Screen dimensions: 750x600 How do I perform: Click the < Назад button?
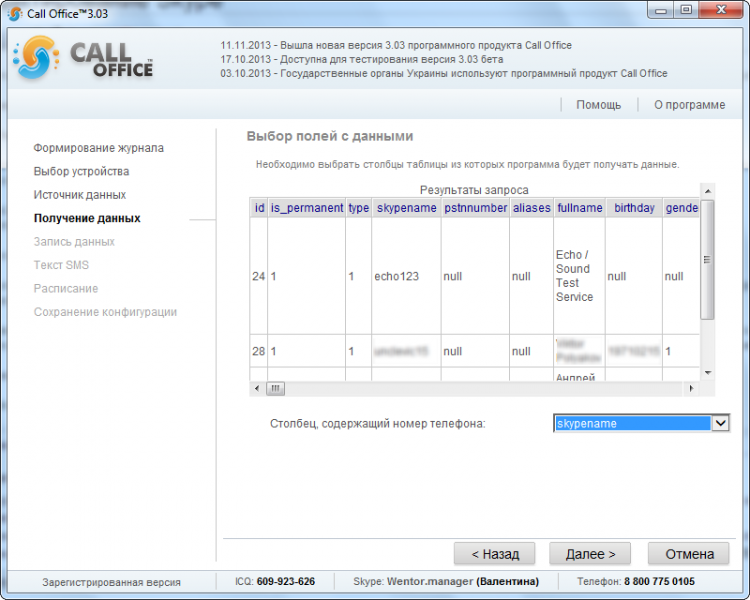(495, 554)
